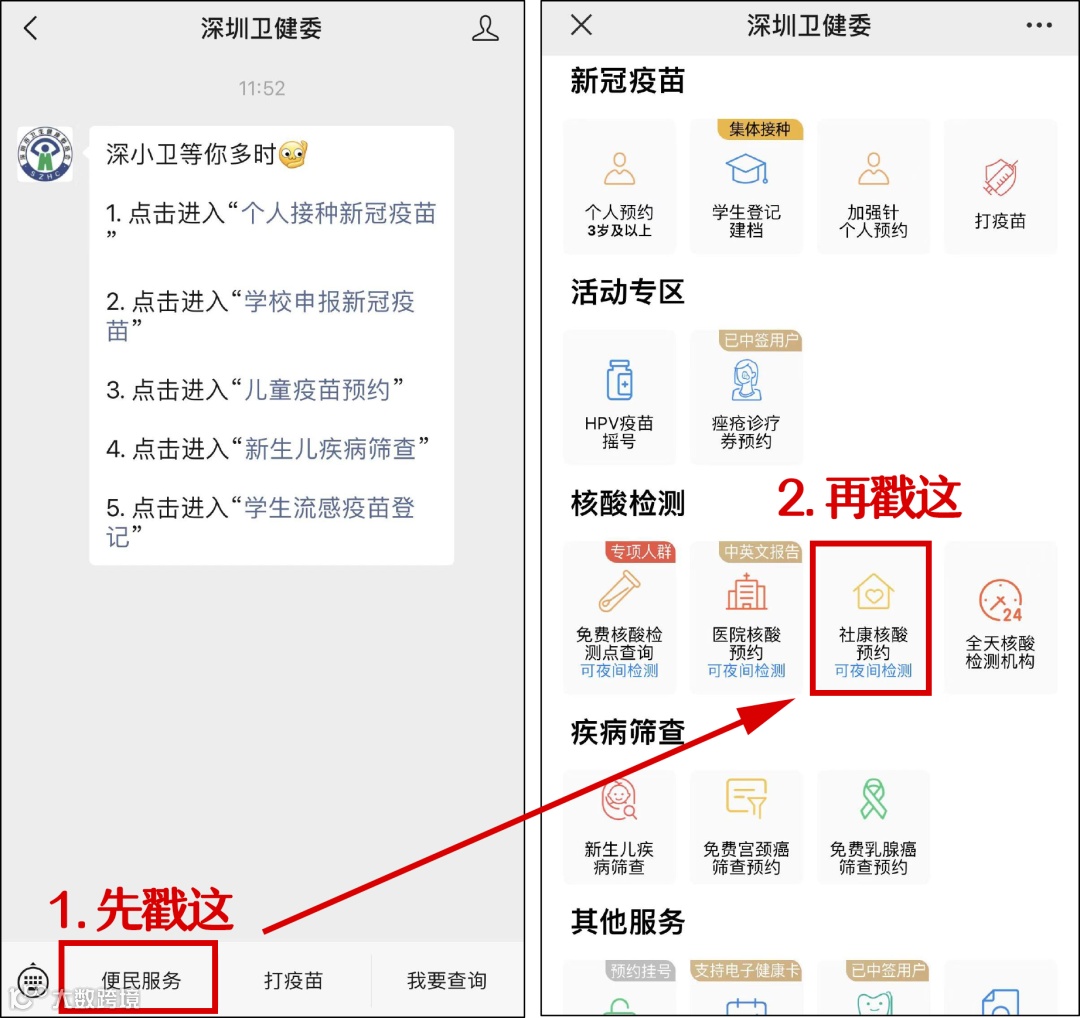The width and height of the screenshot is (1080, 1018).
Task: Open the three-dot more options menu
Action: (1039, 25)
